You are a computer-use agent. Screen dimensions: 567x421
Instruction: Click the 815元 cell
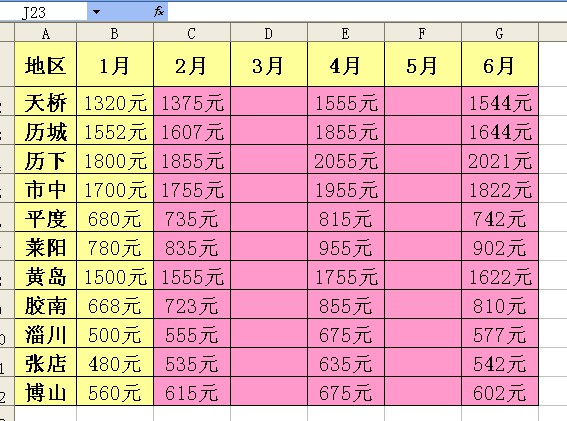pyautogui.click(x=346, y=217)
